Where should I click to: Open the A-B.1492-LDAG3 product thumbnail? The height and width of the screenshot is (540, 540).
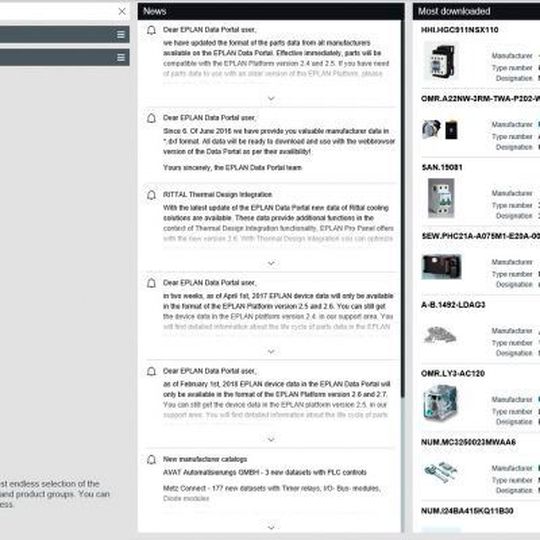coord(440,335)
